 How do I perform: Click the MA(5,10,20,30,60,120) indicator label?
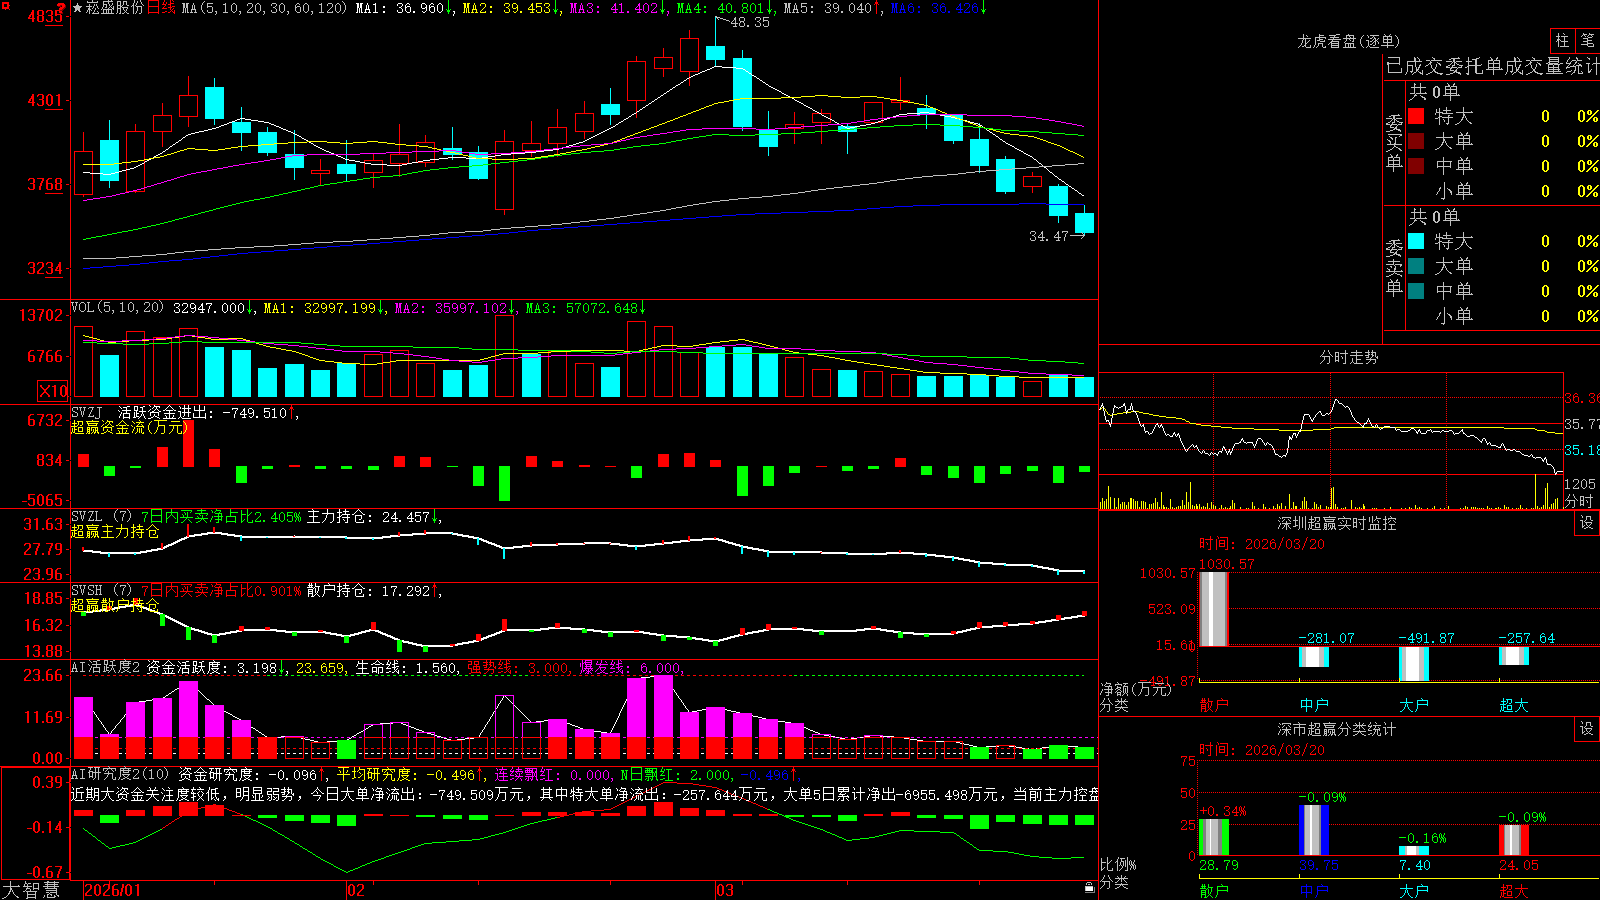tap(264, 8)
